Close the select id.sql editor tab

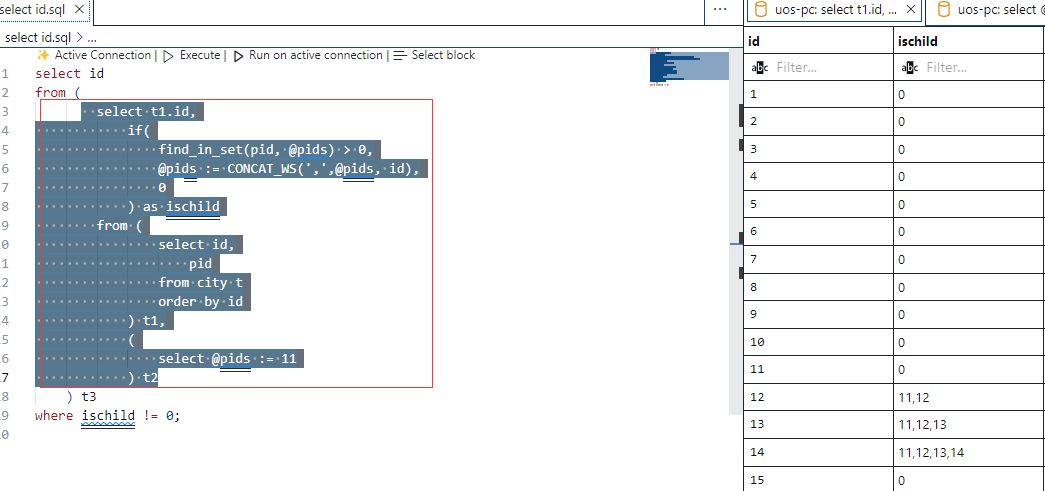79,10
